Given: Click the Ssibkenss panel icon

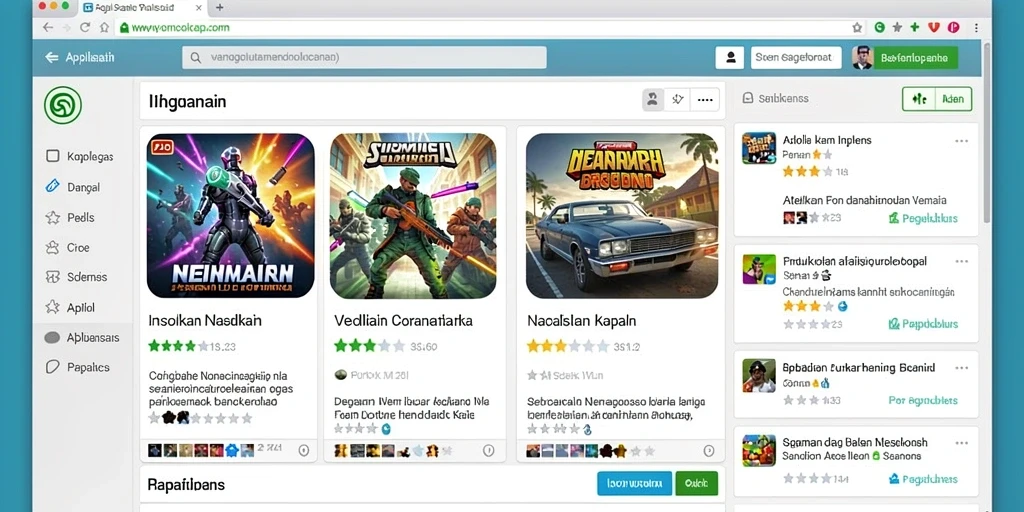Looking at the screenshot, I should 748,99.
